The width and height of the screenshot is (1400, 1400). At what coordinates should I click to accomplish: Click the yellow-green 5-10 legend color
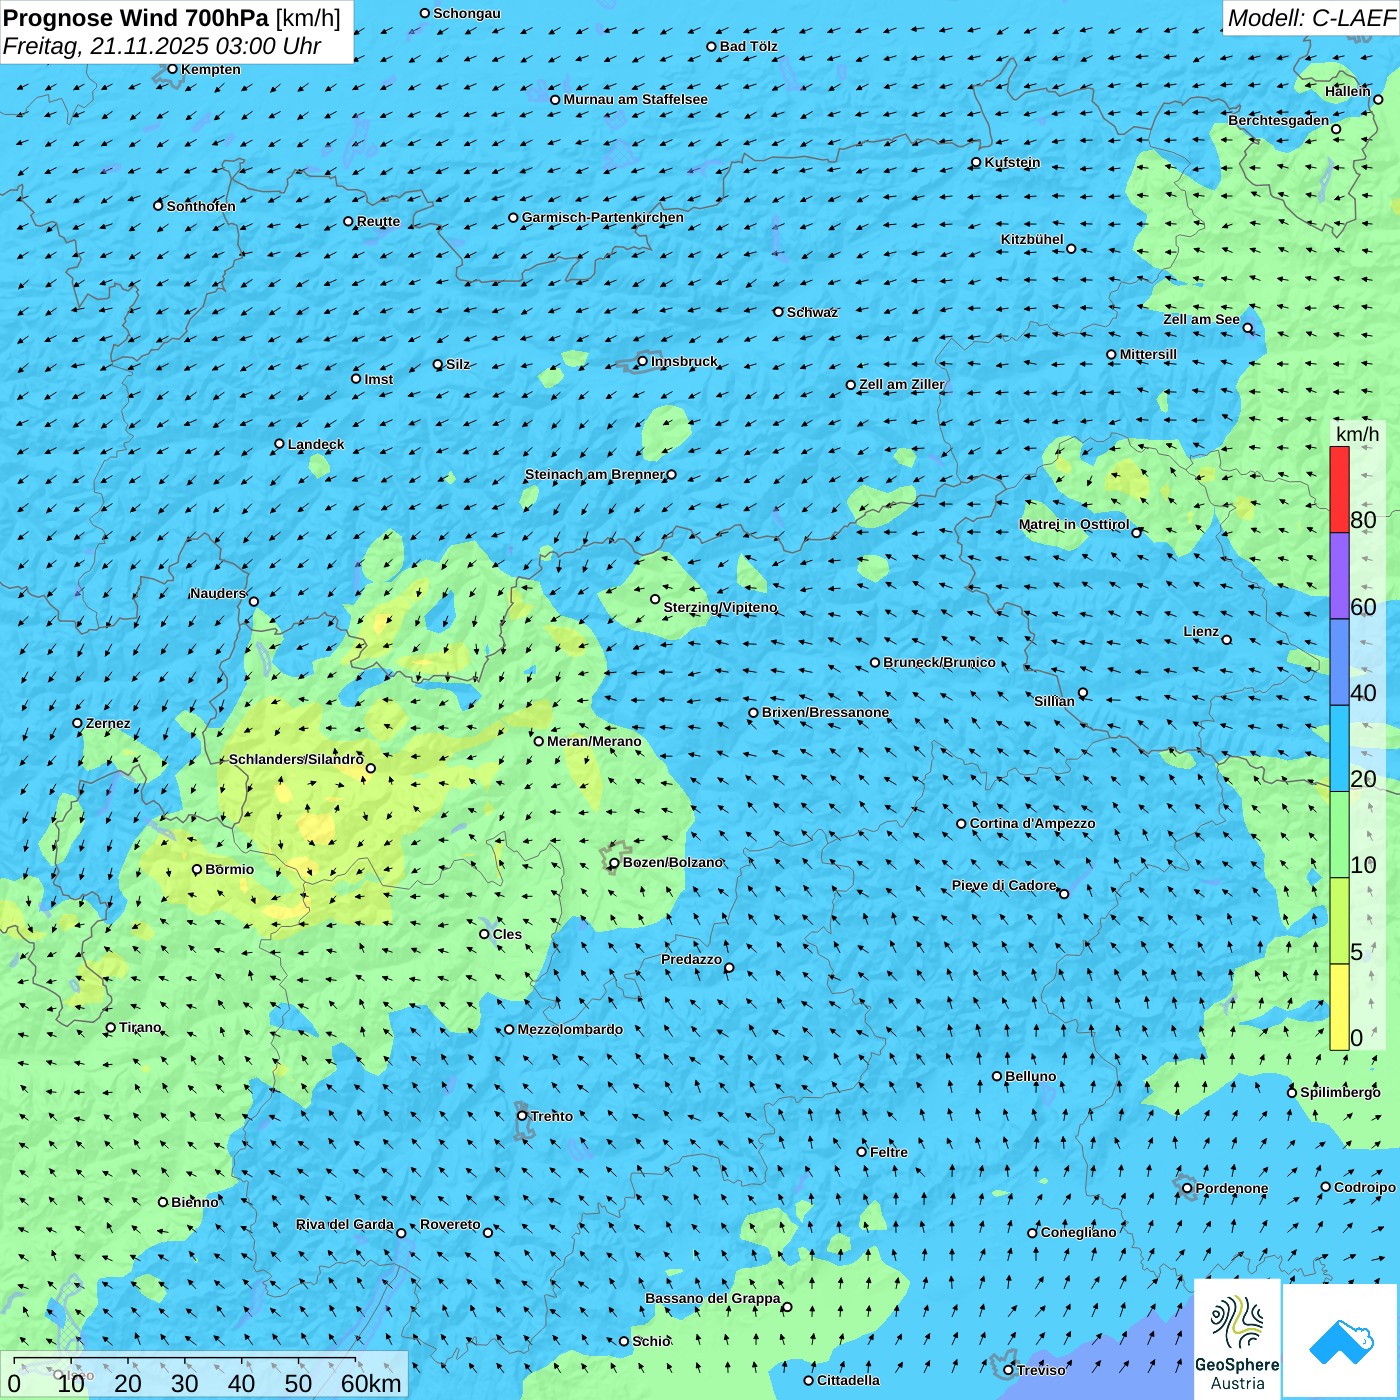[x=1339, y=921]
